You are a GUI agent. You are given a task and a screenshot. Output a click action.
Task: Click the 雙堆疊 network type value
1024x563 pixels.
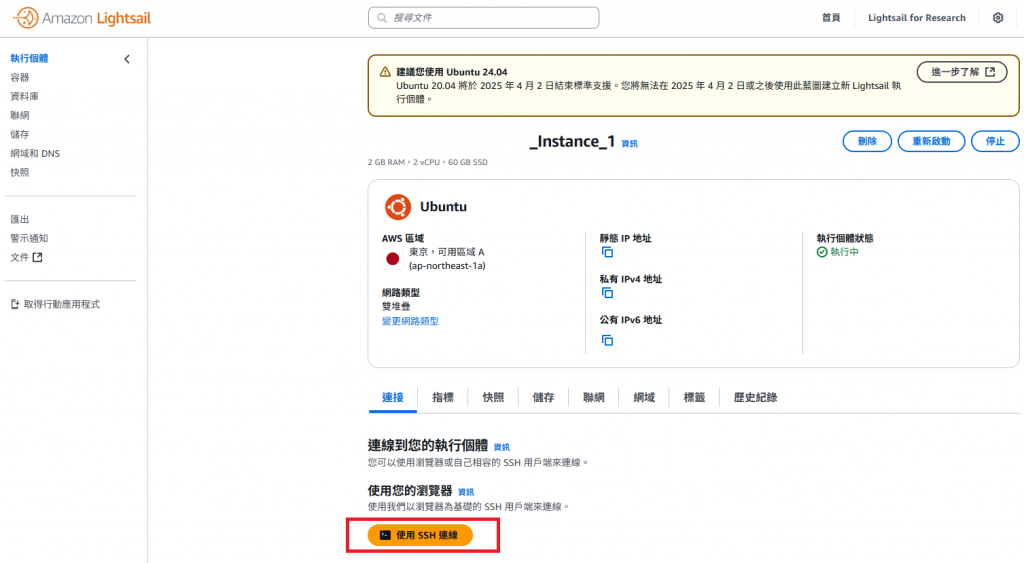tap(396, 306)
